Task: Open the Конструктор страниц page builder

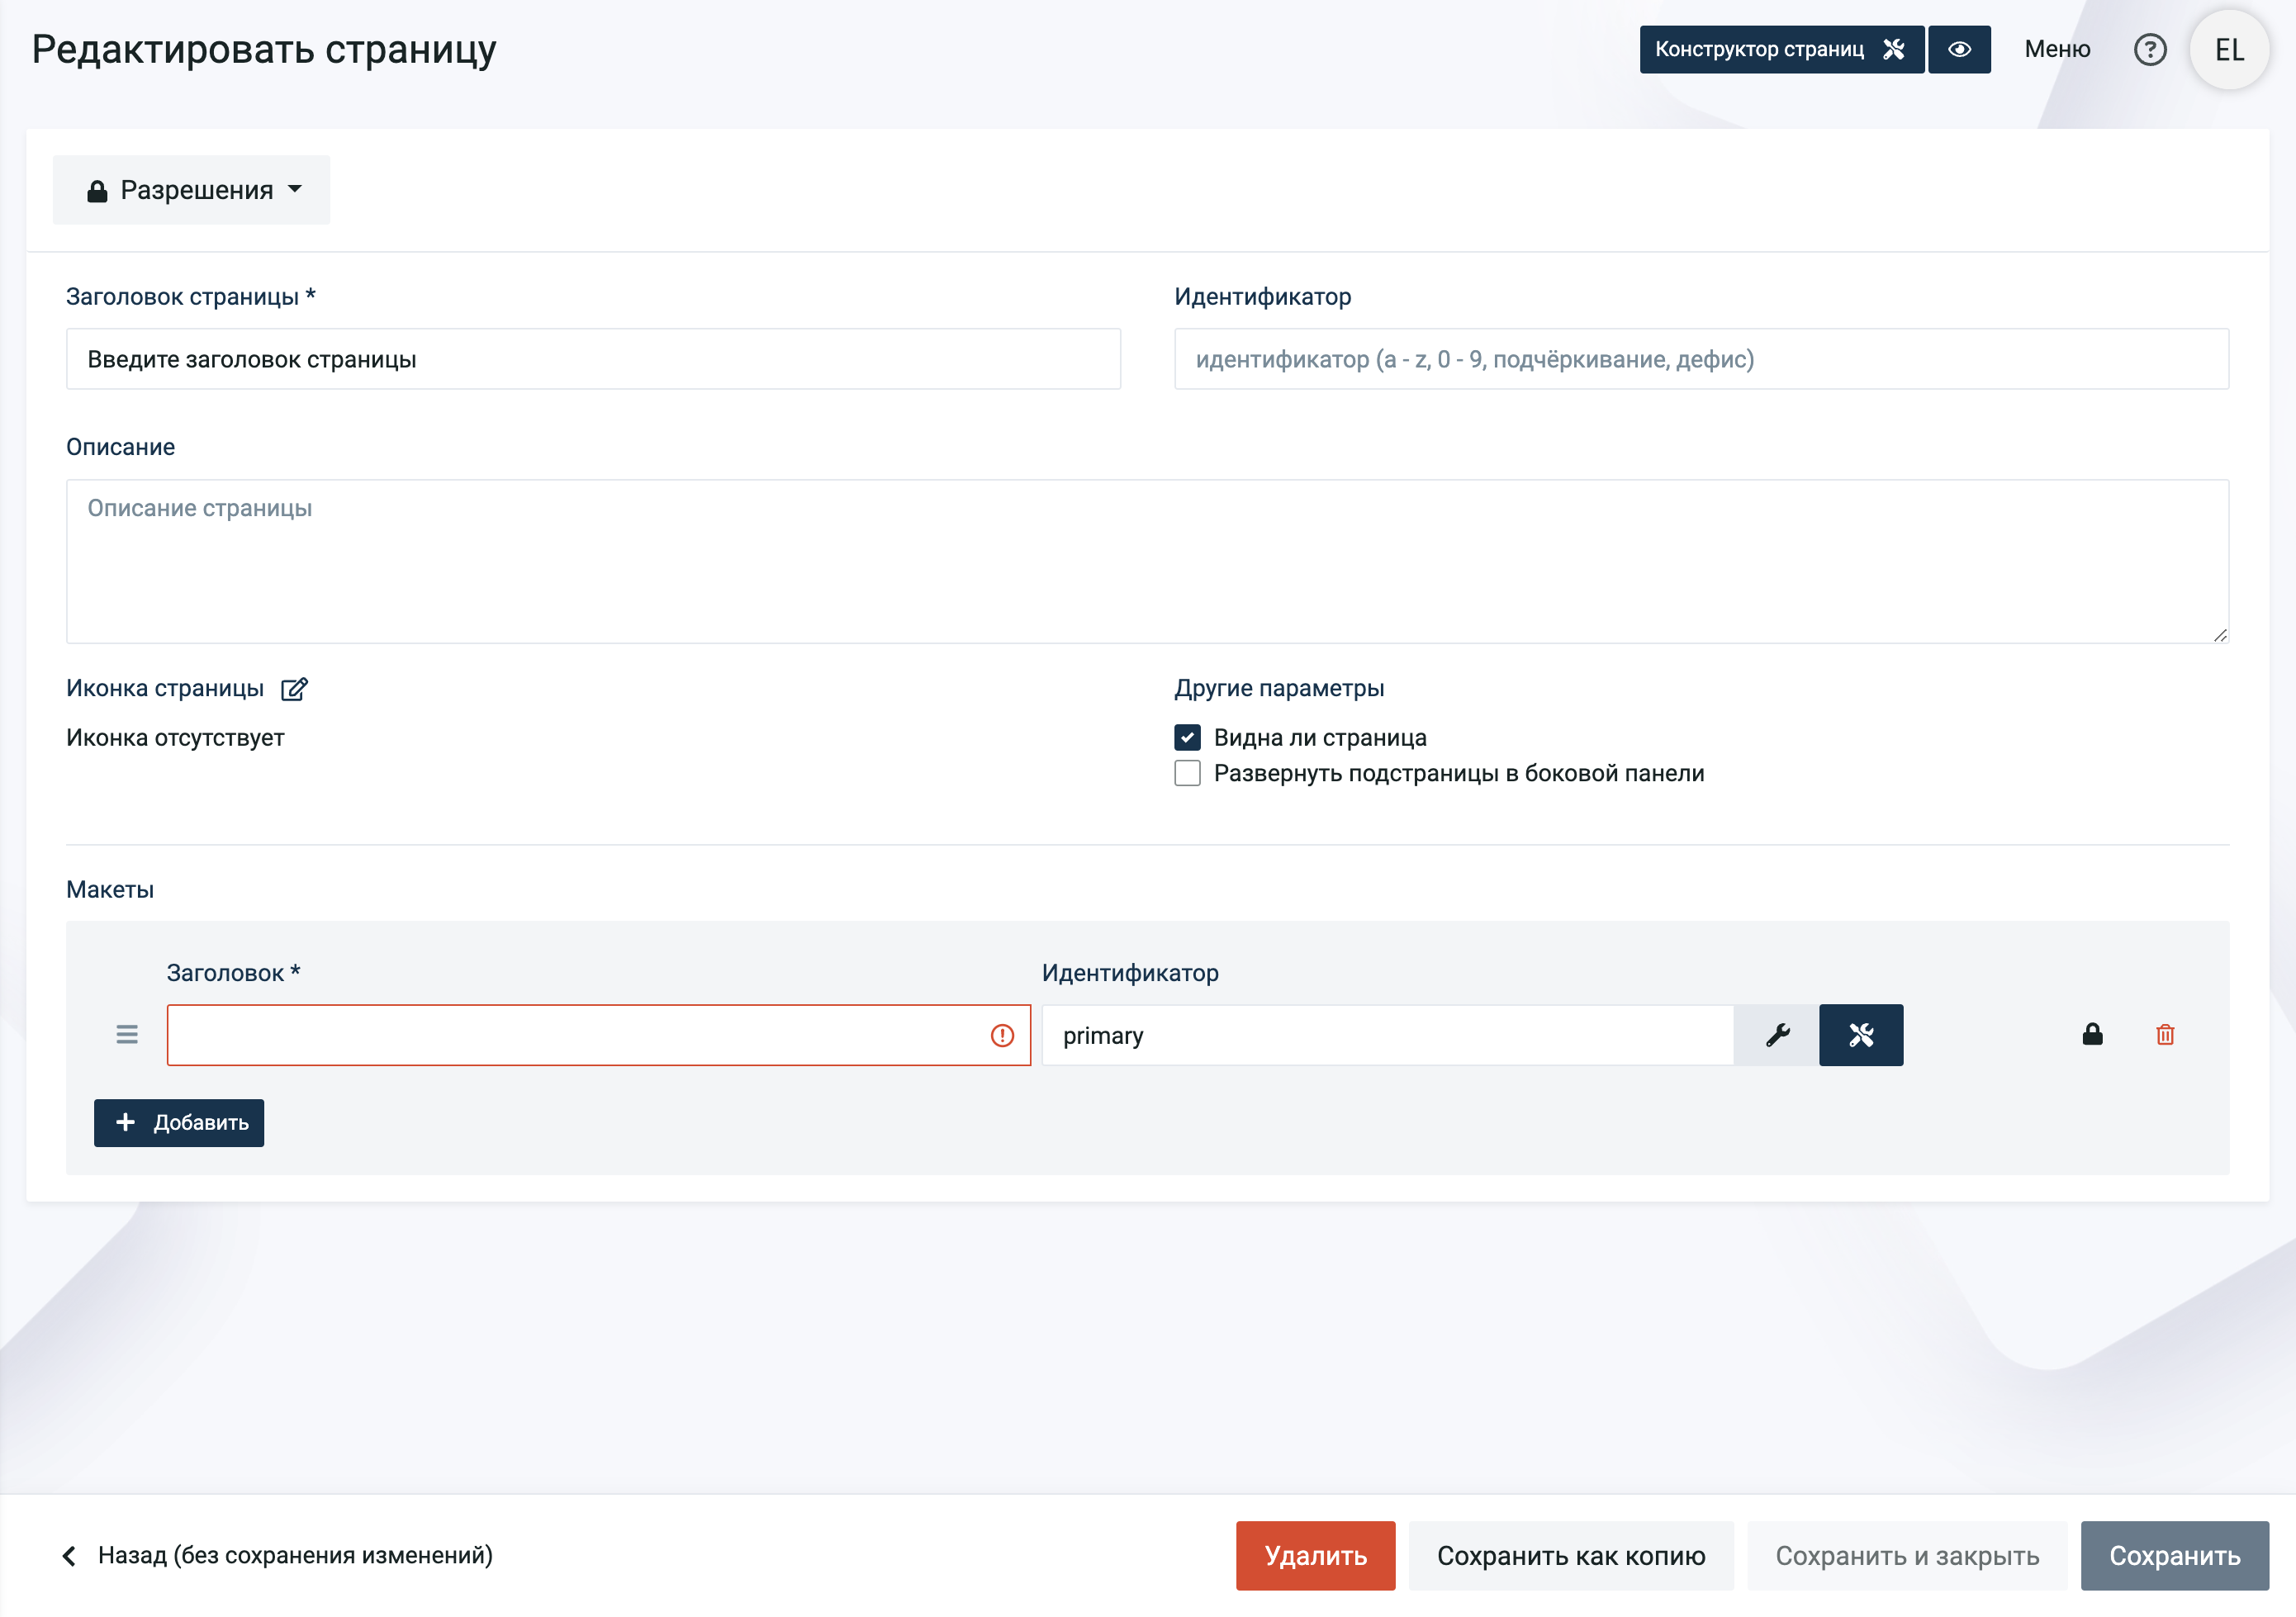Action: click(1781, 50)
